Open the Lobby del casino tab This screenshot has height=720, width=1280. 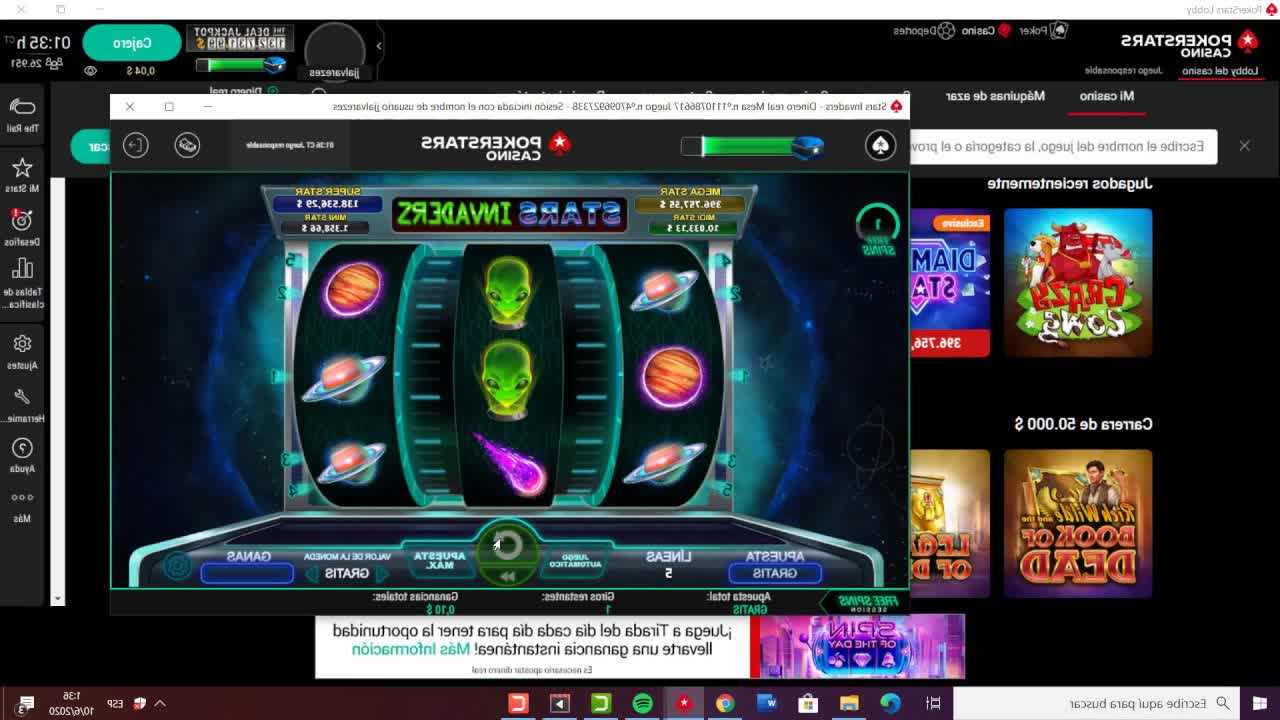tap(1220, 71)
